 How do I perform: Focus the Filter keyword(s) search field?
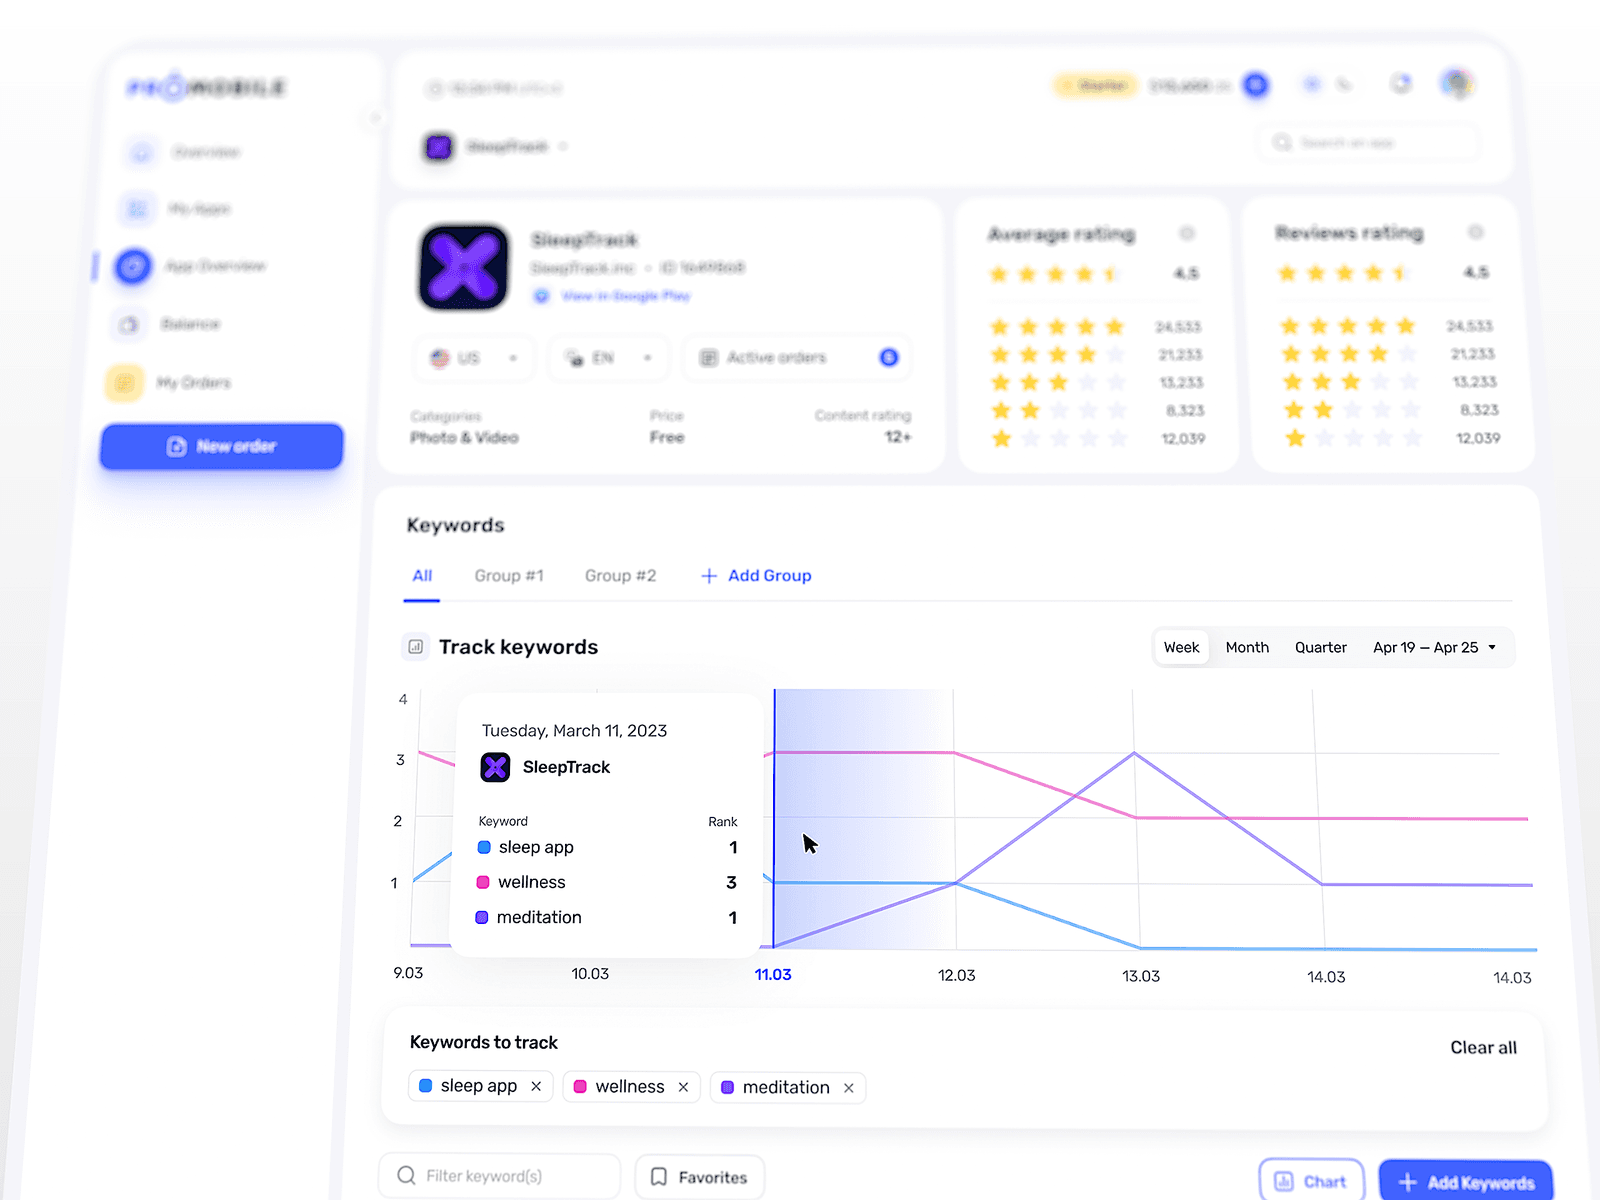tap(500, 1176)
